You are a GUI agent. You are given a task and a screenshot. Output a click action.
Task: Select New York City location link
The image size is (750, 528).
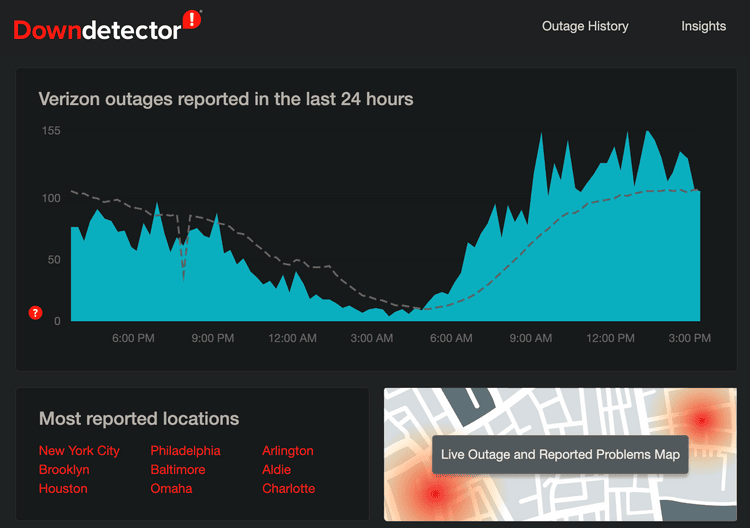79,451
